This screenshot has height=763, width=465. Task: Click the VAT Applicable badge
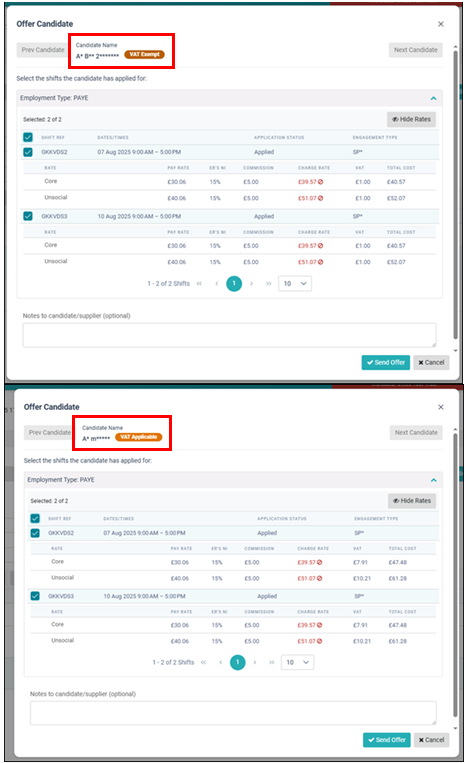pyautogui.click(x=139, y=437)
